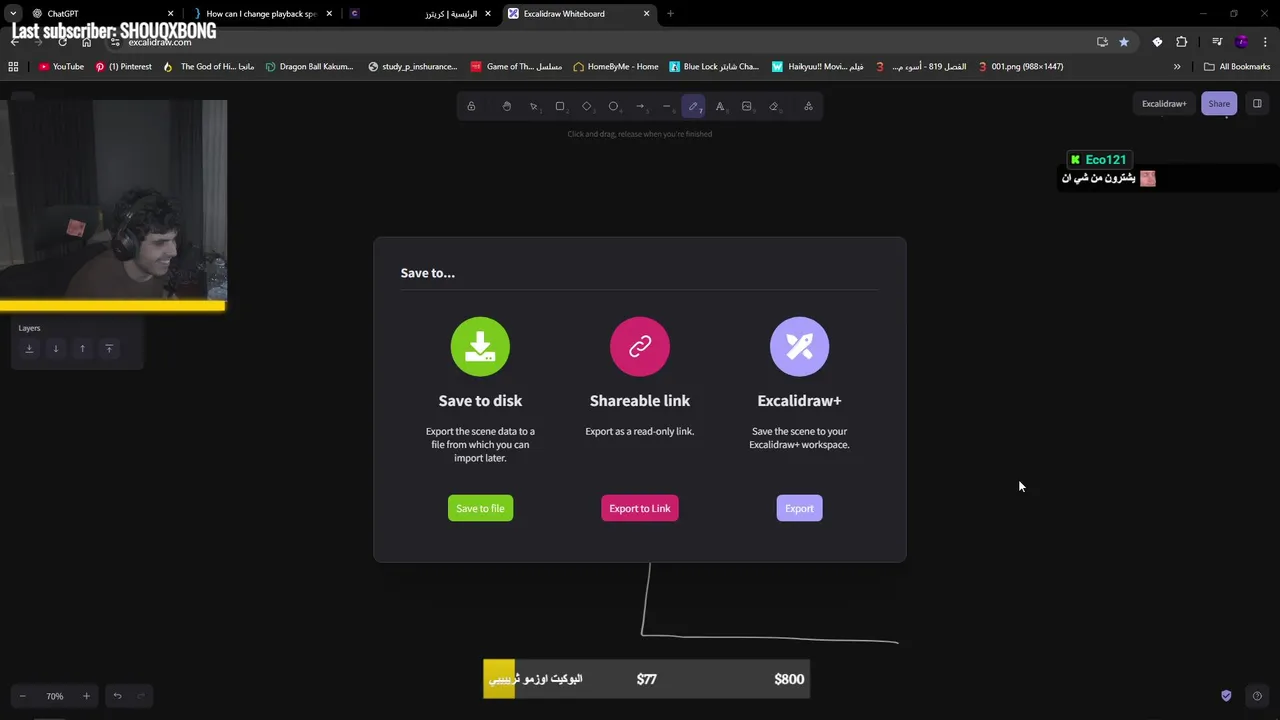Open the tab search dropdown arrow
Image resolution: width=1280 pixels, height=720 pixels.
point(13,14)
